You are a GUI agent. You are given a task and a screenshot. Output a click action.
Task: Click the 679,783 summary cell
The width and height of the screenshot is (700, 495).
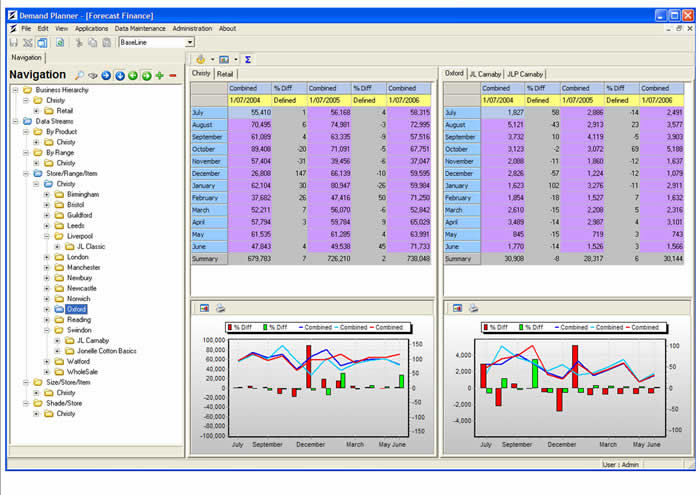tap(250, 258)
